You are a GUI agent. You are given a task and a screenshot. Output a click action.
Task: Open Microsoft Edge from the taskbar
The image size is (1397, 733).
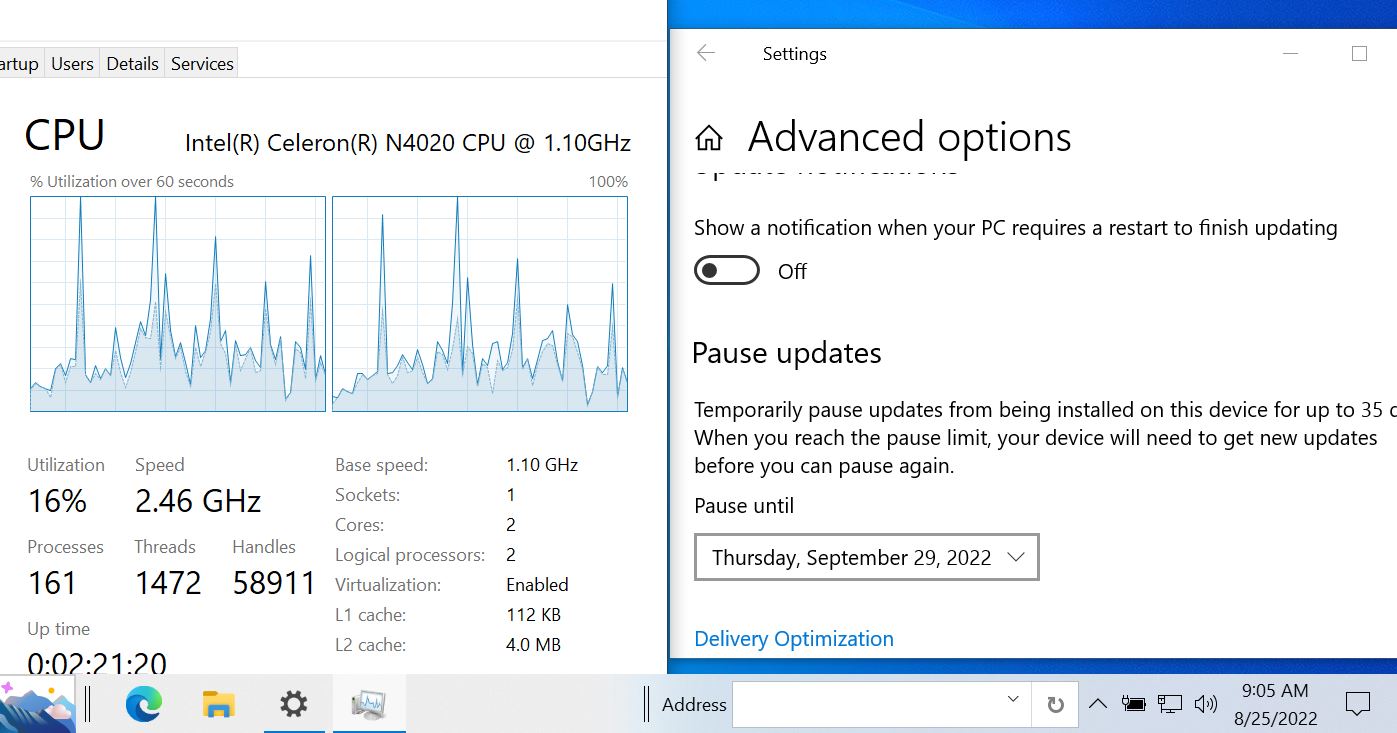tap(144, 705)
